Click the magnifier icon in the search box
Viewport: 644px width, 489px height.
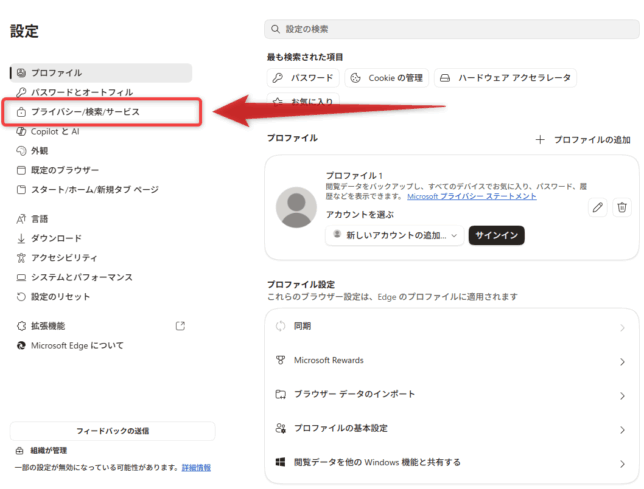click(x=275, y=29)
